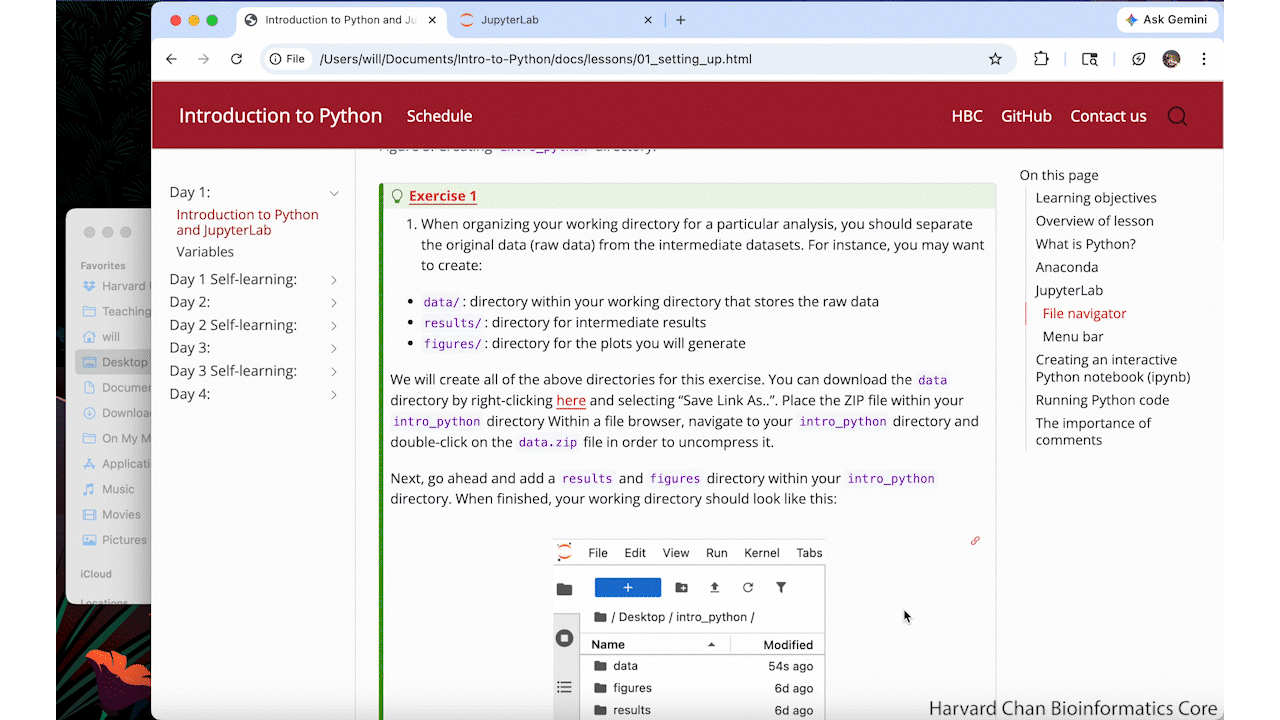The height and width of the screenshot is (720, 1280).
Task: Expand the Day 3 Self-learning section
Action: [334, 371]
